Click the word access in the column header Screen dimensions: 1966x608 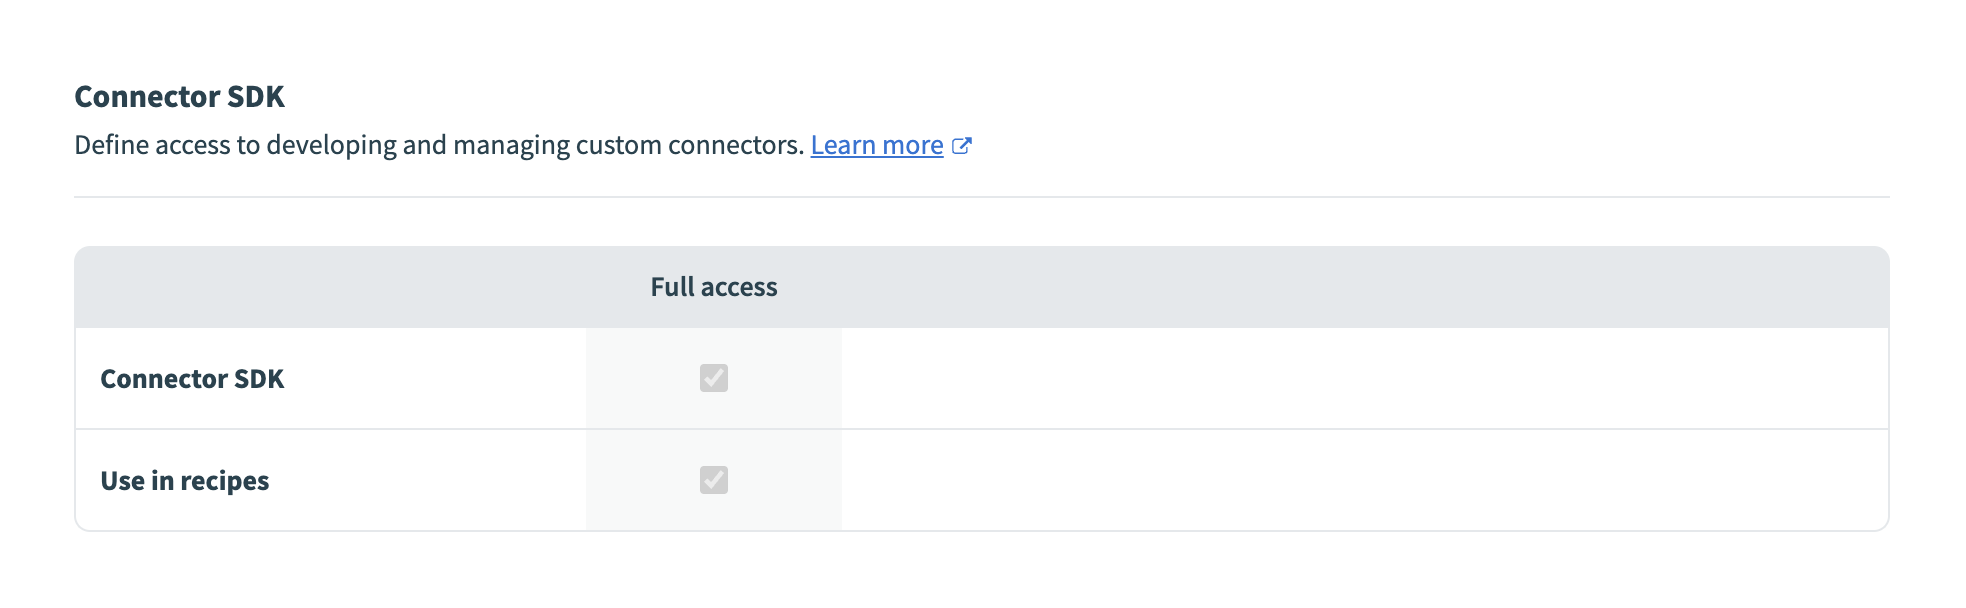tap(739, 288)
